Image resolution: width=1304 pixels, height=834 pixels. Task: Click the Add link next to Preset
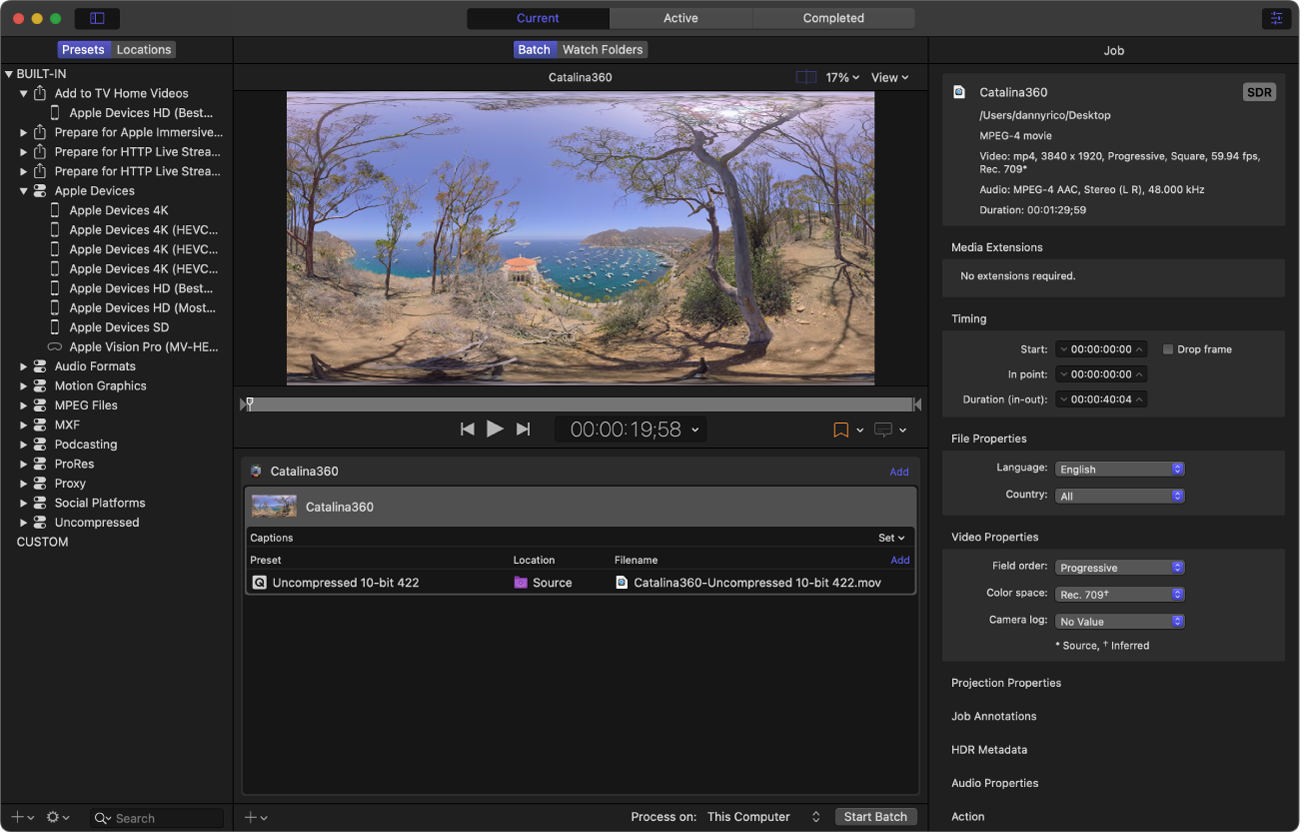(x=898, y=559)
